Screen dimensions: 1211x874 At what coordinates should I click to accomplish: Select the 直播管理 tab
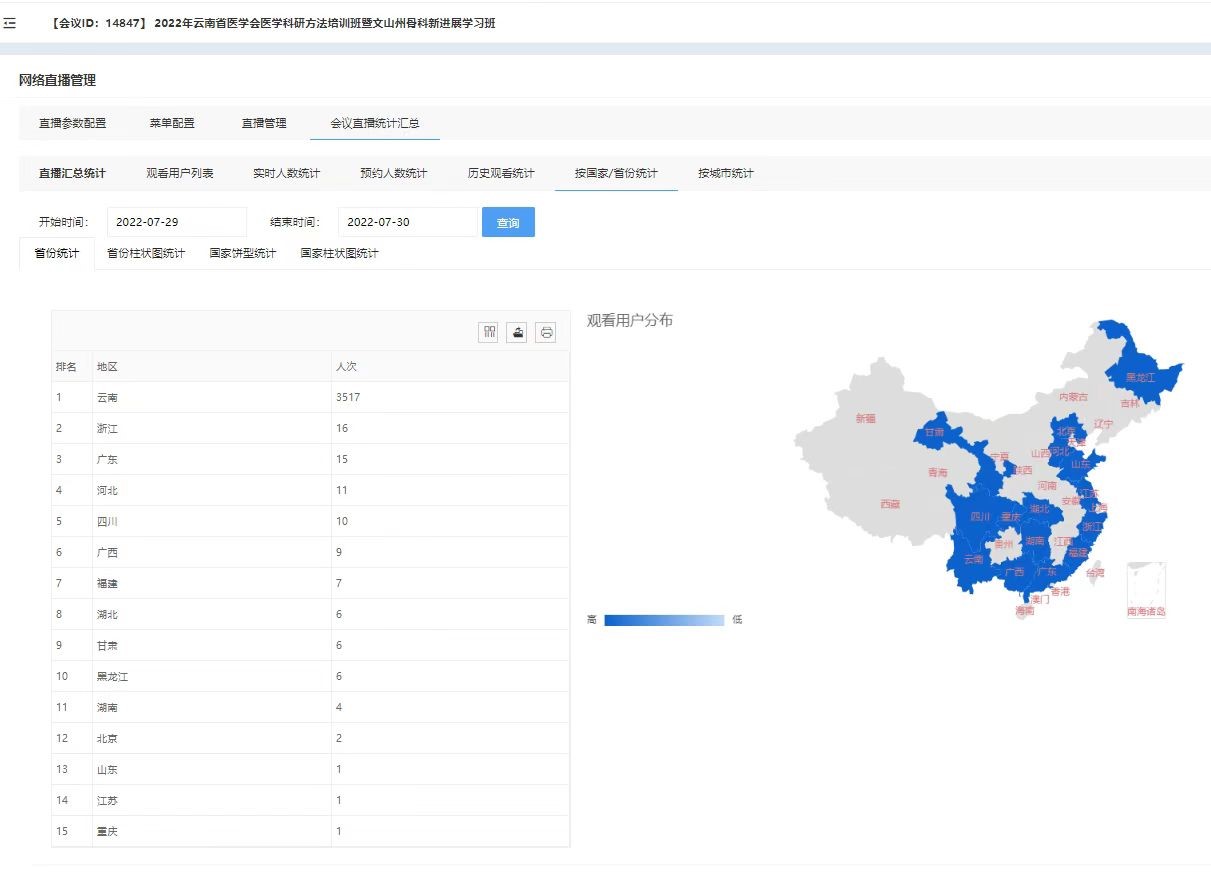point(262,122)
